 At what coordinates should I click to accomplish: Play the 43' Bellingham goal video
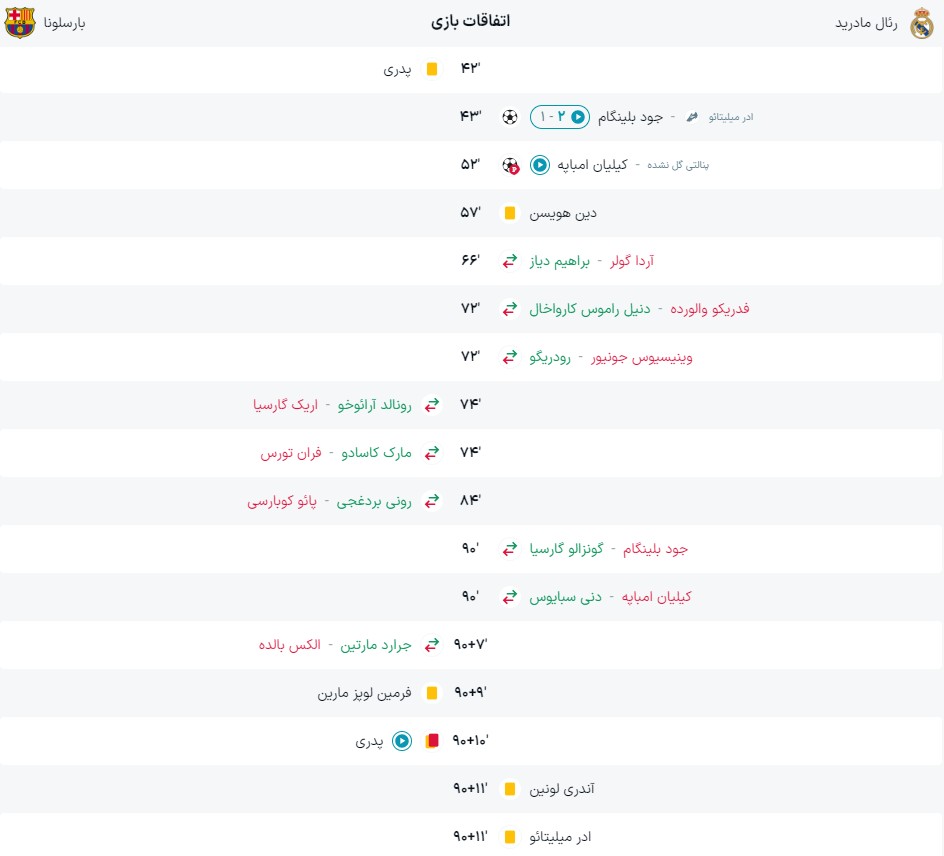(577, 117)
